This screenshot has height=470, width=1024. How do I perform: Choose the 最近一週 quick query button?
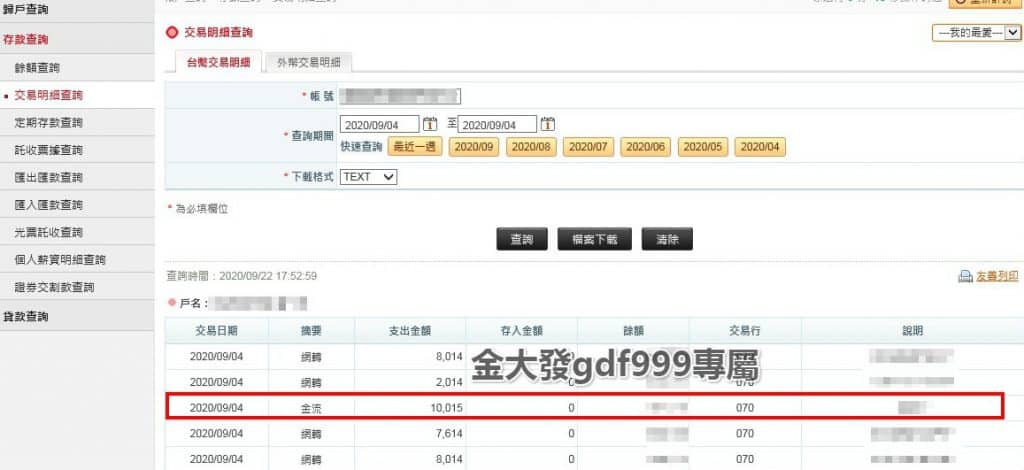click(415, 147)
